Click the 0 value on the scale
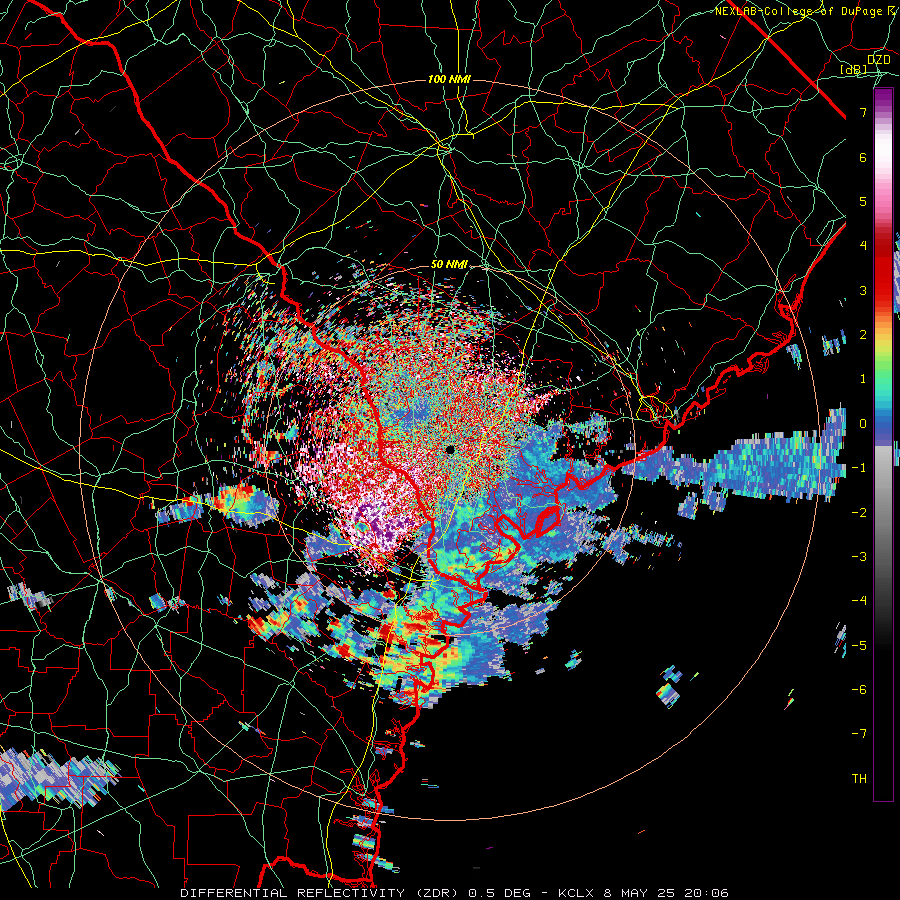Viewport: 900px width, 900px height. 863,424
